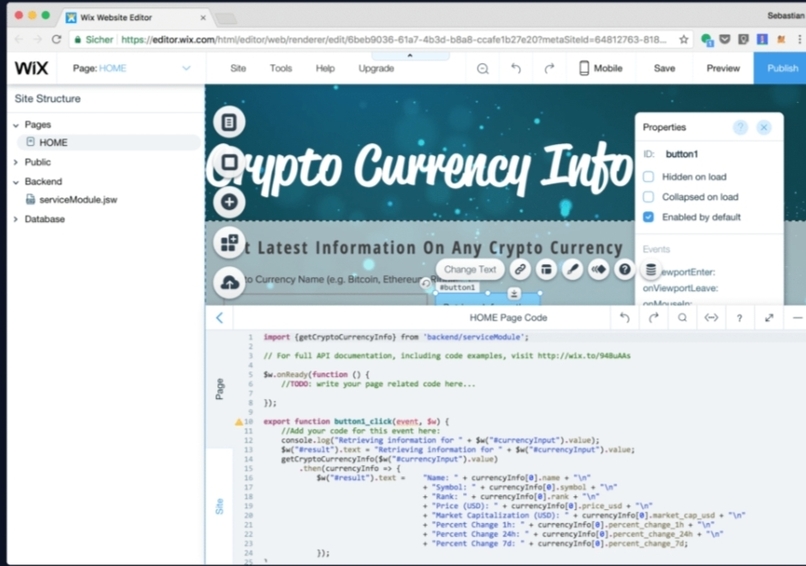This screenshot has height=566, width=806.
Task: Undo last editor action in top bar
Action: pyautogui.click(x=516, y=68)
